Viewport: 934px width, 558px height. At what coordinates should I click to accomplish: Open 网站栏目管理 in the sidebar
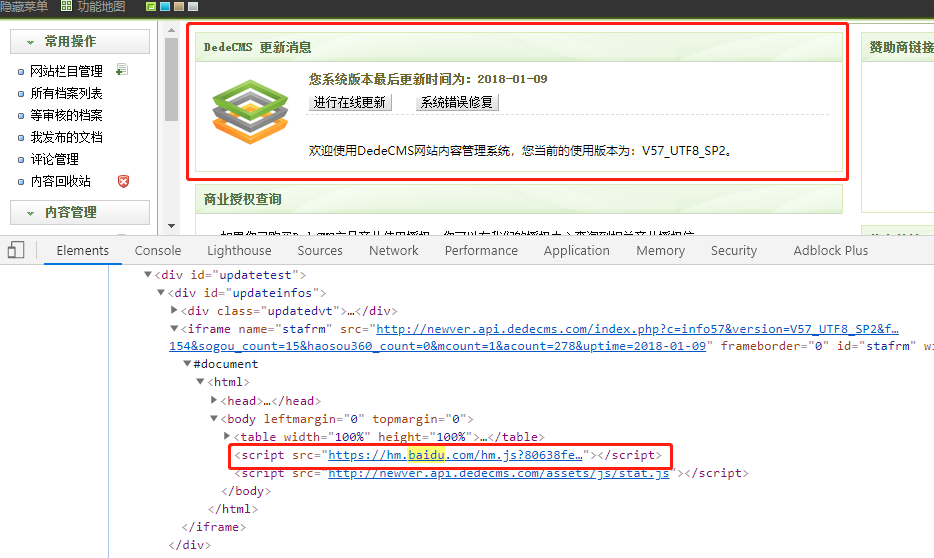(66, 71)
